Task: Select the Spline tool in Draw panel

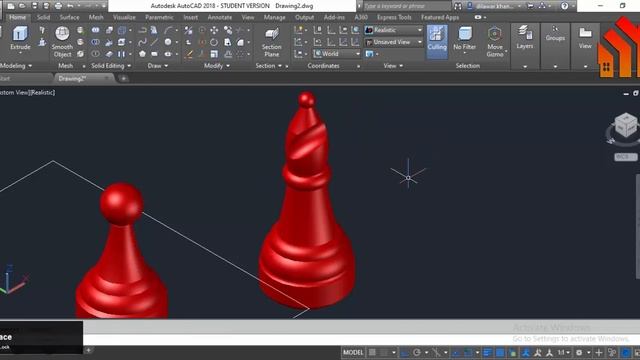Action: pyautogui.click(x=142, y=42)
